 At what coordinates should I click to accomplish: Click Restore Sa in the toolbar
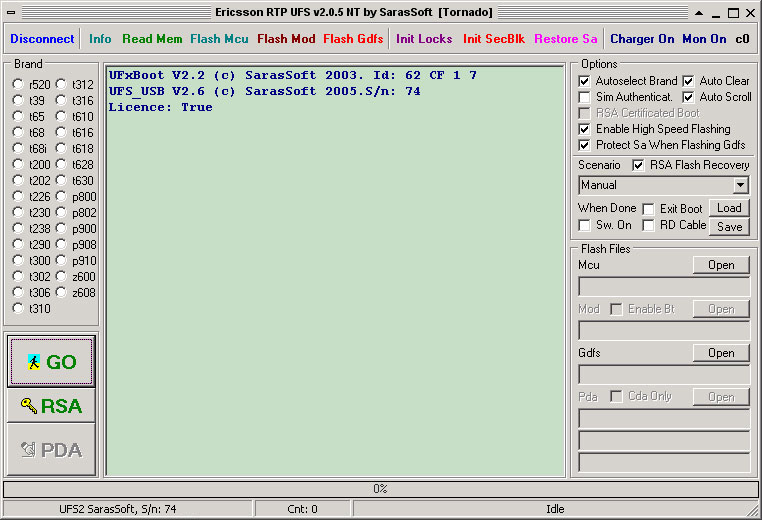566,39
